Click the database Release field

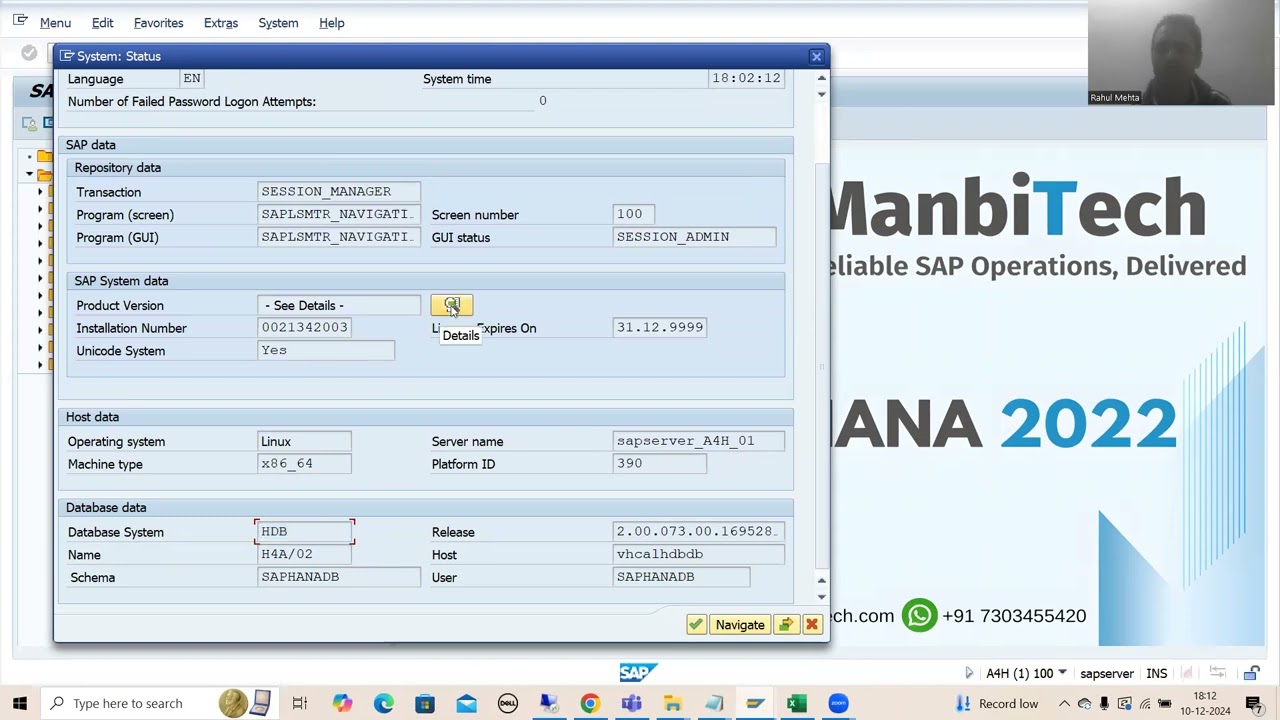(699, 532)
